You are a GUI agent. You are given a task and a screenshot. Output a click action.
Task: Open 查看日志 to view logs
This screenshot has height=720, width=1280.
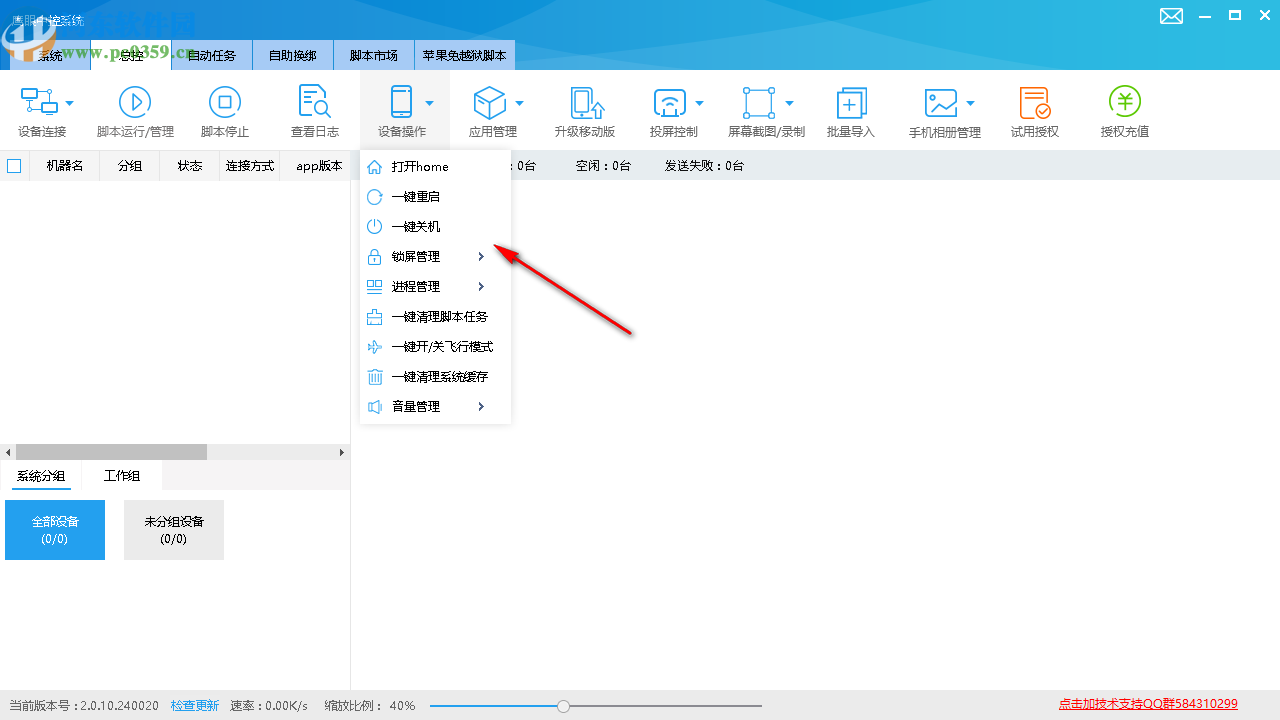[x=314, y=110]
